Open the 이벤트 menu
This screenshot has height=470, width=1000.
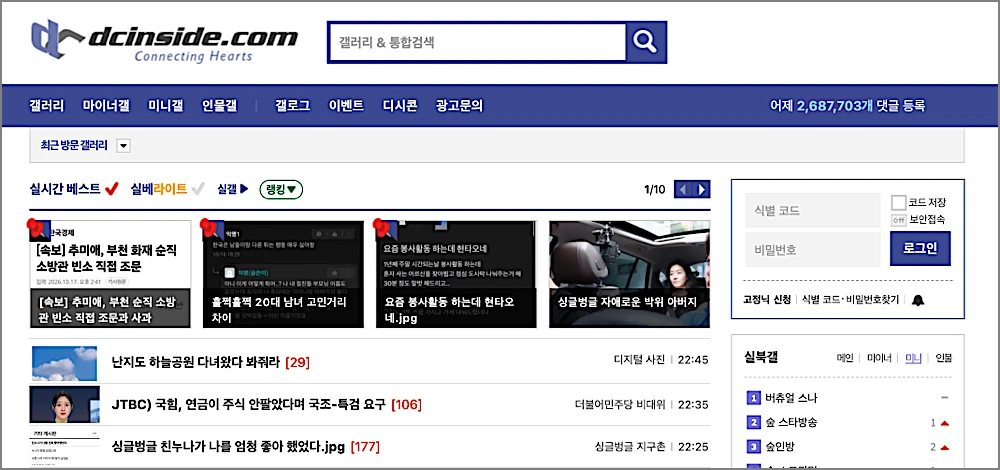point(346,106)
